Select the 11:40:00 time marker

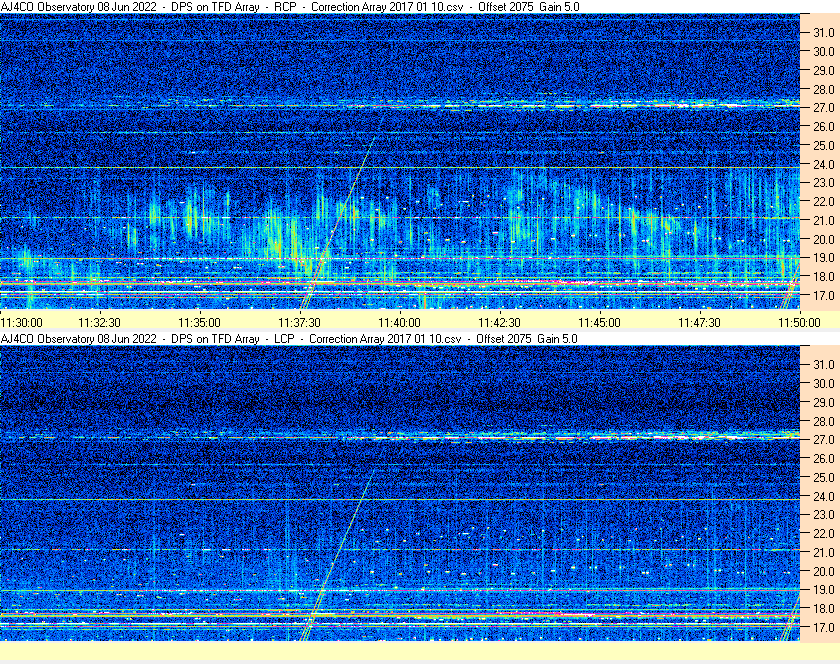(x=399, y=322)
